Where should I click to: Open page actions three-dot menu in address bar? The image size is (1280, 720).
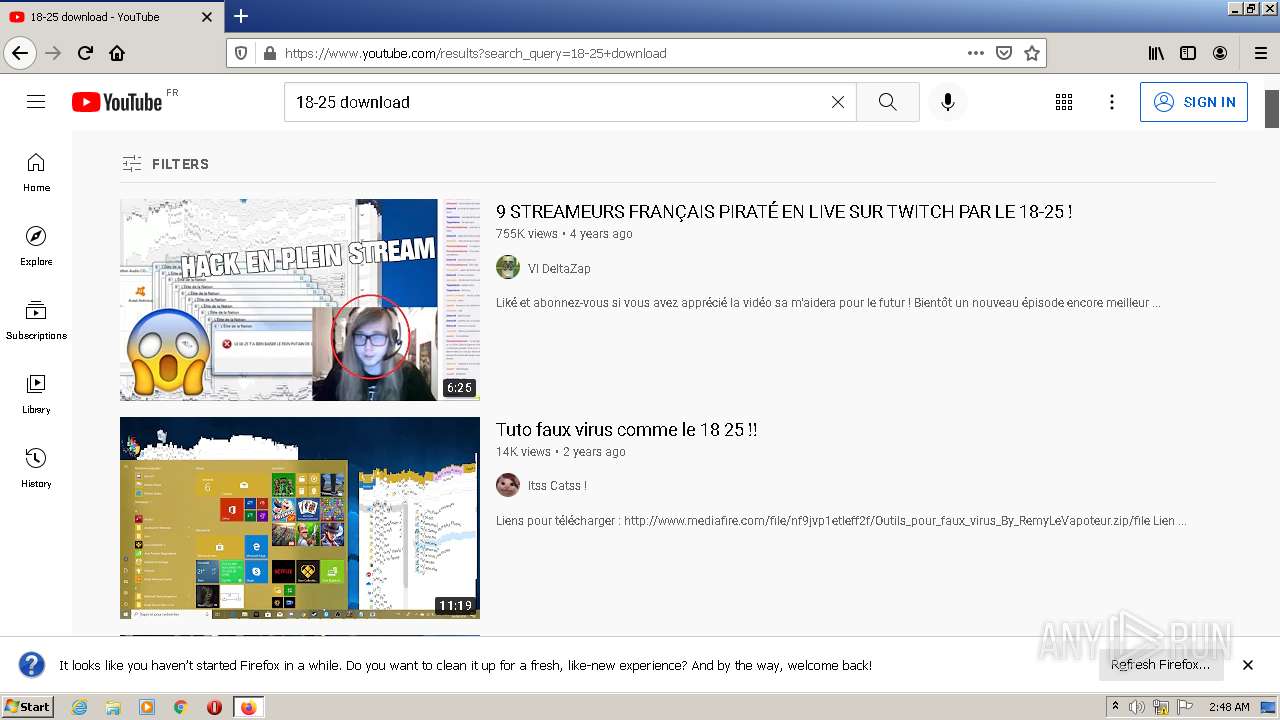point(976,53)
